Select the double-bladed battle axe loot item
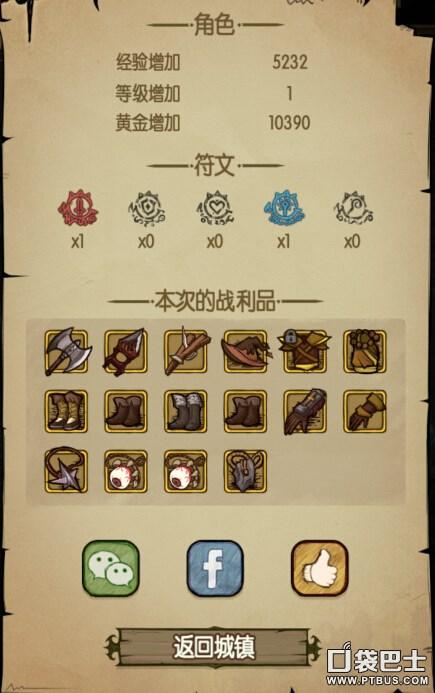The height and width of the screenshot is (693, 435). point(66,352)
